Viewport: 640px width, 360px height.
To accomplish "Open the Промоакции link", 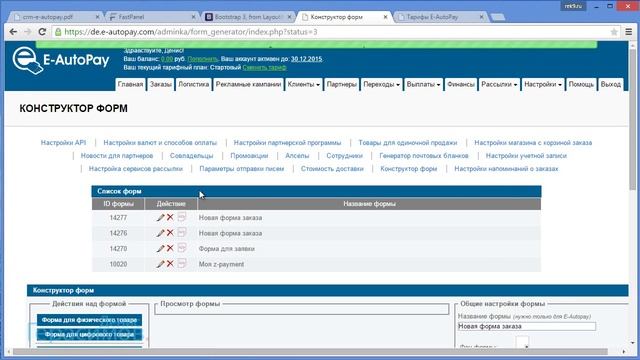I will 249,156.
